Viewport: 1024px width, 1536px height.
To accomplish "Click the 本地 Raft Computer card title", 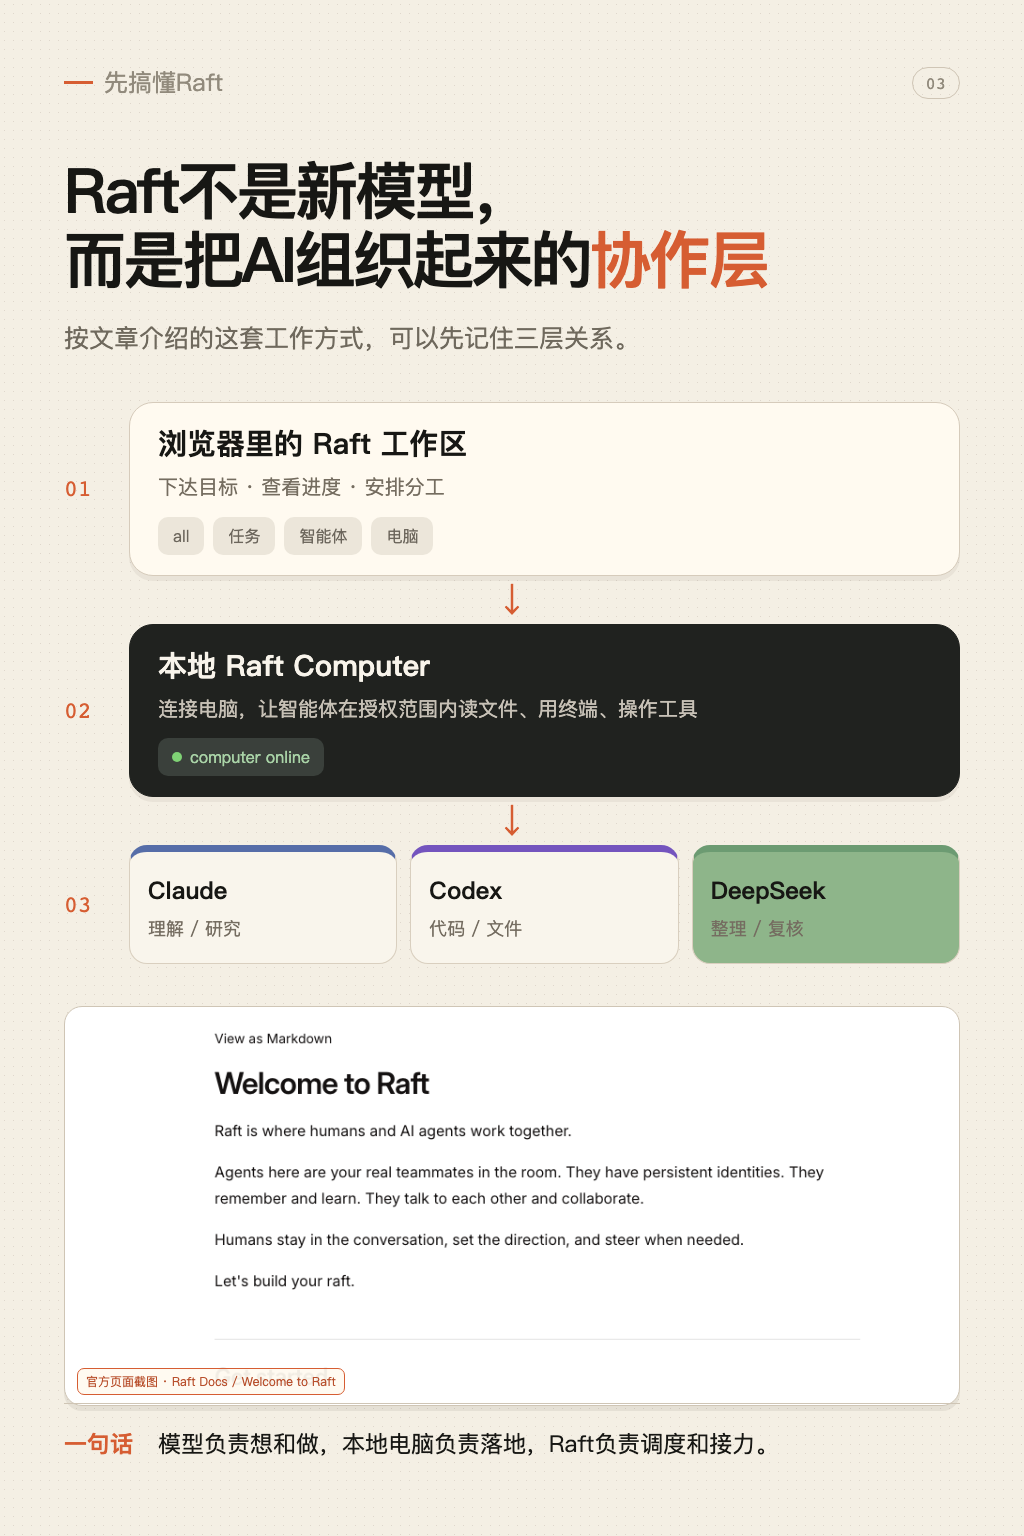I will (294, 666).
